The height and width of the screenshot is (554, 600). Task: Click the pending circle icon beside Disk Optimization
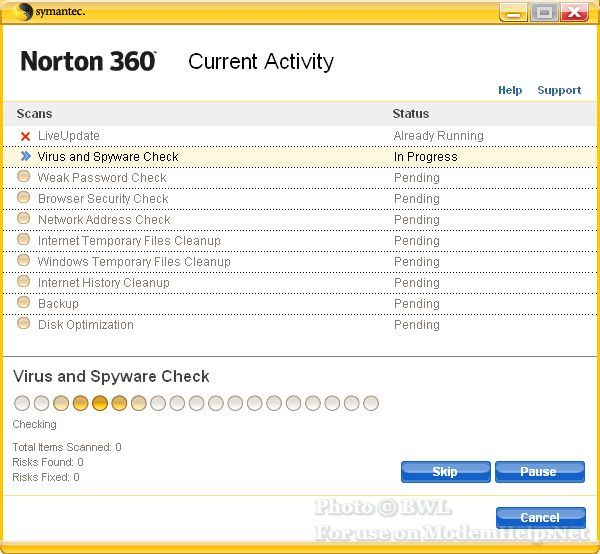click(23, 323)
